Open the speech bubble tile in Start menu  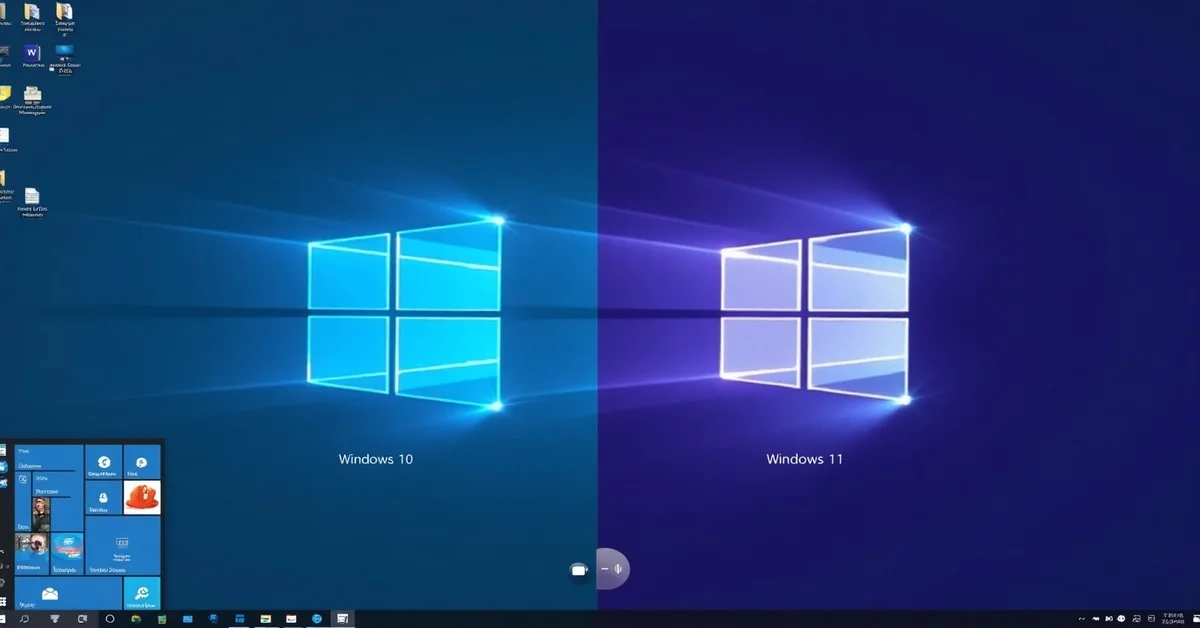[142, 461]
